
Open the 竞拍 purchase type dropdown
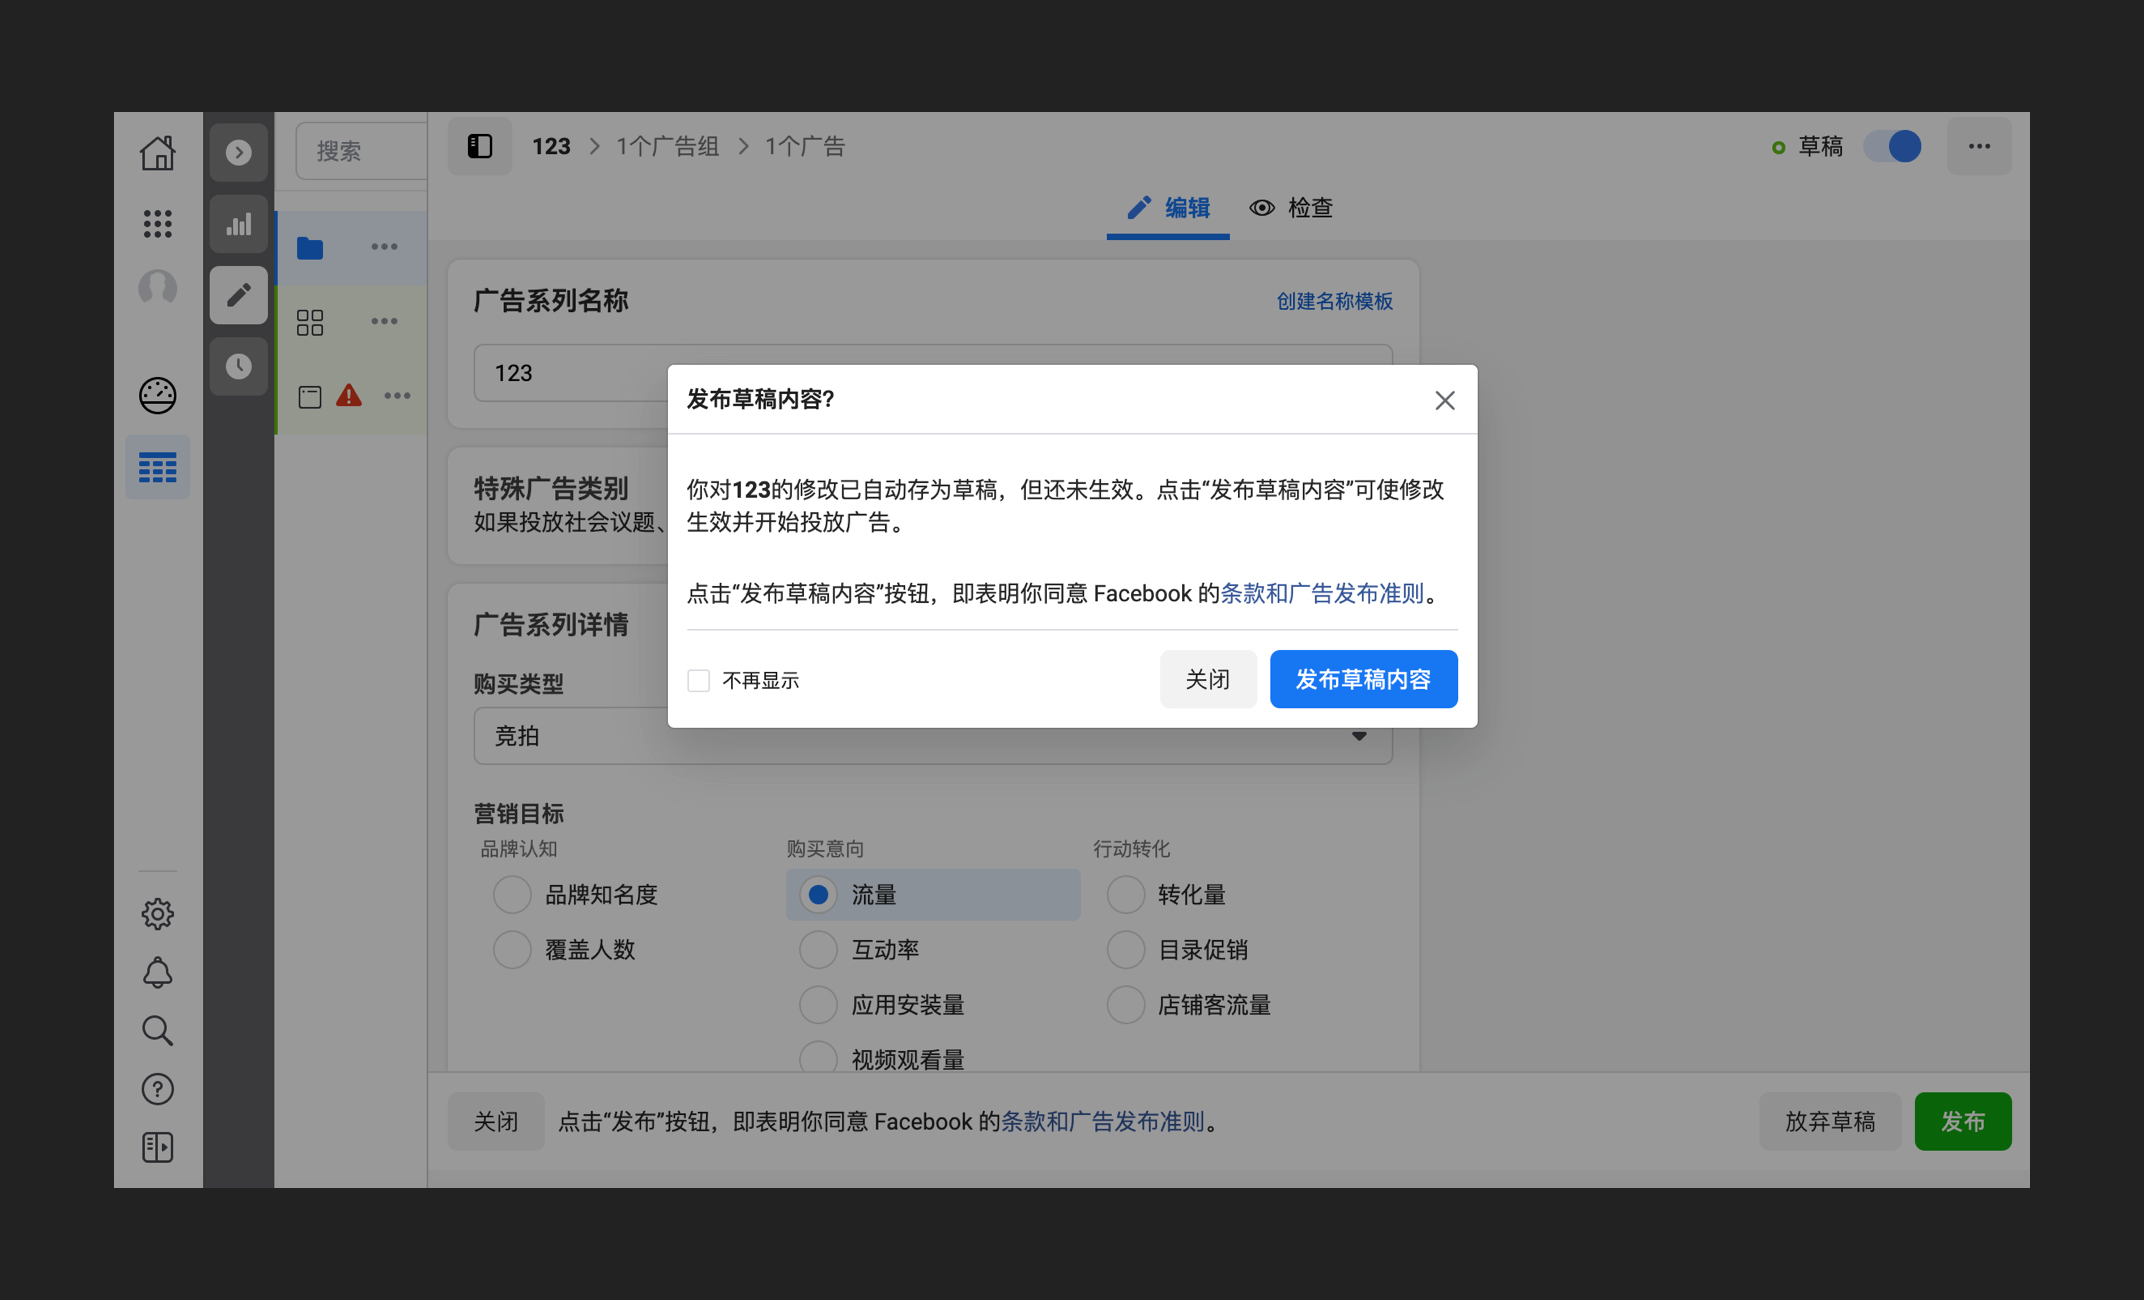click(x=933, y=736)
